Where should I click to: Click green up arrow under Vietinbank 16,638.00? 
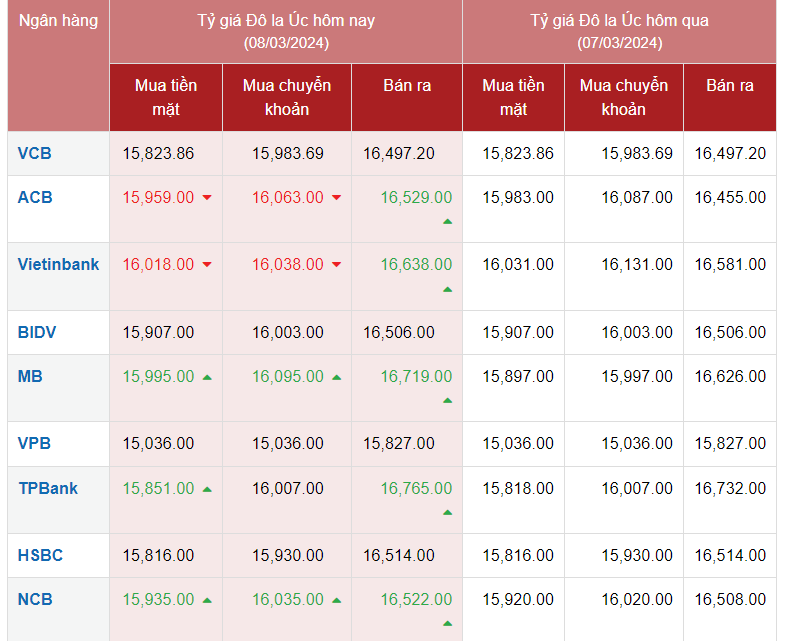click(x=447, y=289)
